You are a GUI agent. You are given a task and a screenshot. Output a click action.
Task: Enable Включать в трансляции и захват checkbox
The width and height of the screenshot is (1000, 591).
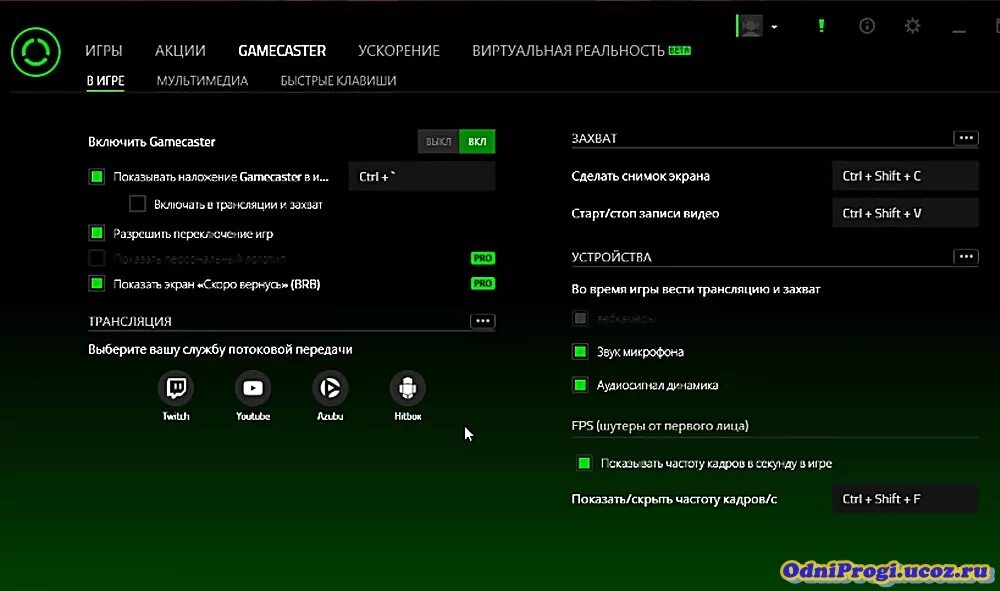(137, 204)
